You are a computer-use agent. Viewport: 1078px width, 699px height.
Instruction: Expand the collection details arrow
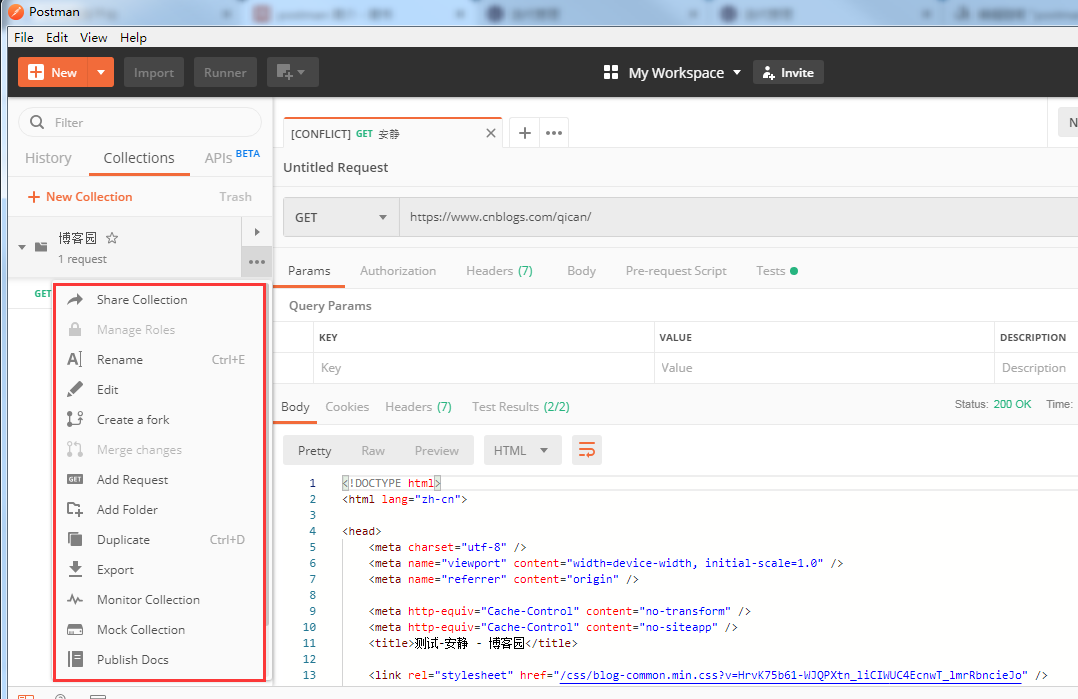[257, 232]
